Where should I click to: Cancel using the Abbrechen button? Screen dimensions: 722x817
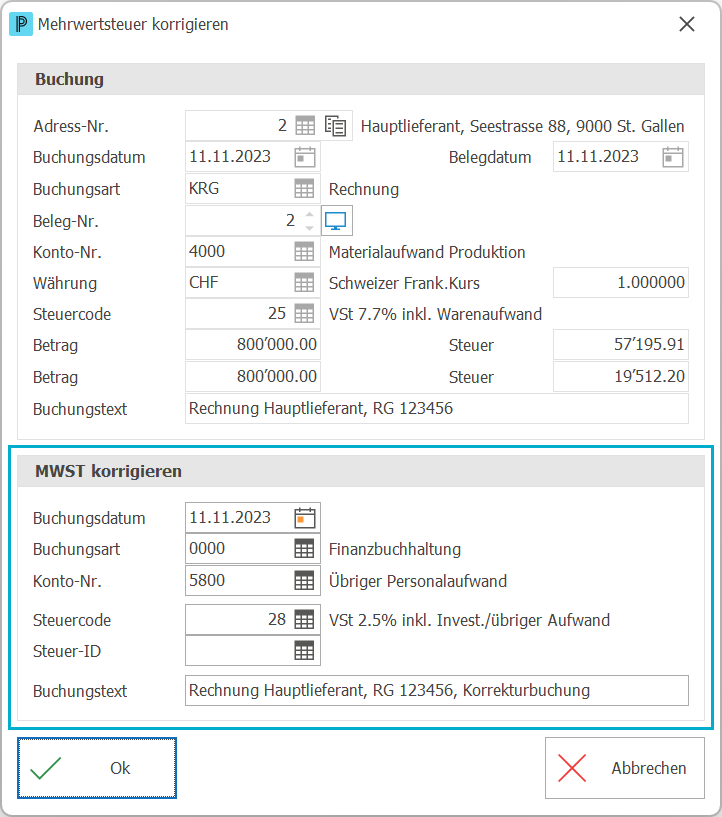coord(625,768)
